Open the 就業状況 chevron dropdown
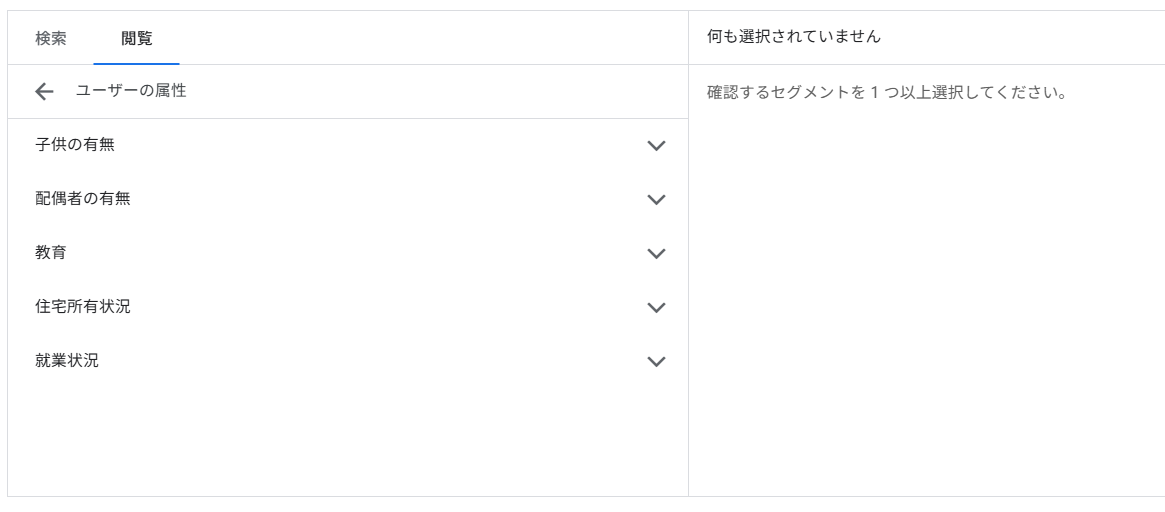Image resolution: width=1165 pixels, height=512 pixels. (656, 362)
